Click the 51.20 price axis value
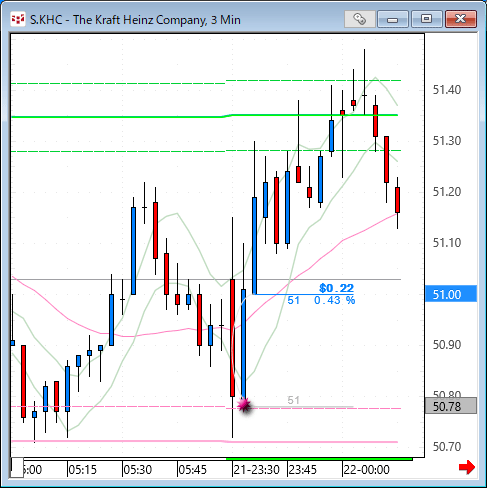Screen dimensions: 487x488 pyautogui.click(x=447, y=192)
